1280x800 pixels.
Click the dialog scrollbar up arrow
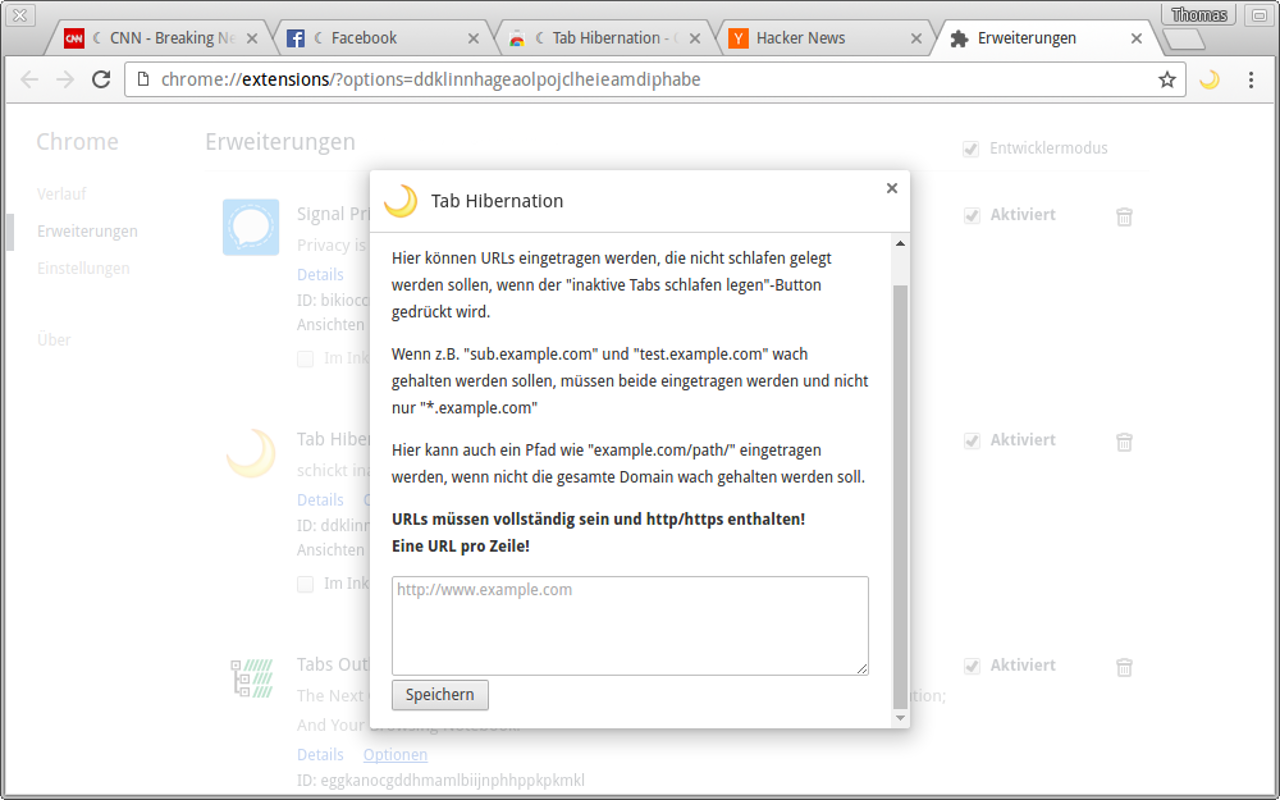click(900, 243)
